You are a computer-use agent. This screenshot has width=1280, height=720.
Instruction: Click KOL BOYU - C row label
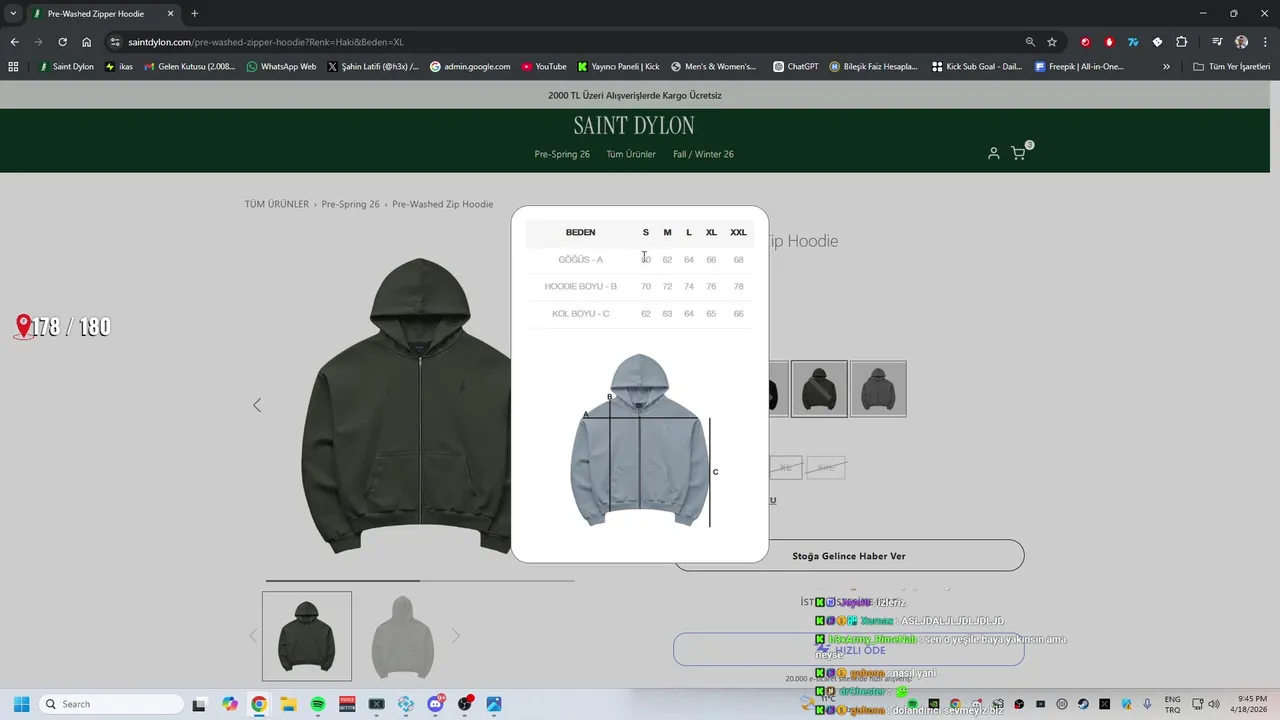point(581,314)
